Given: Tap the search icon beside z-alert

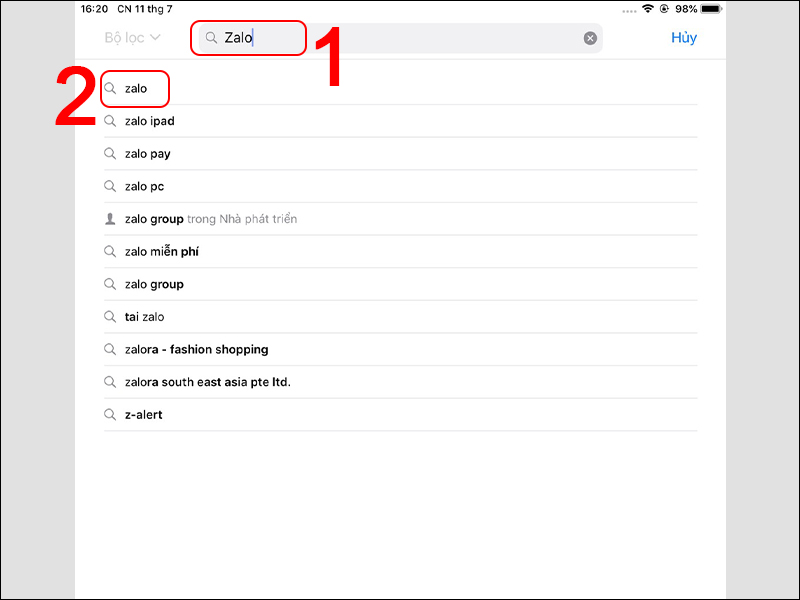Looking at the screenshot, I should click(110, 415).
